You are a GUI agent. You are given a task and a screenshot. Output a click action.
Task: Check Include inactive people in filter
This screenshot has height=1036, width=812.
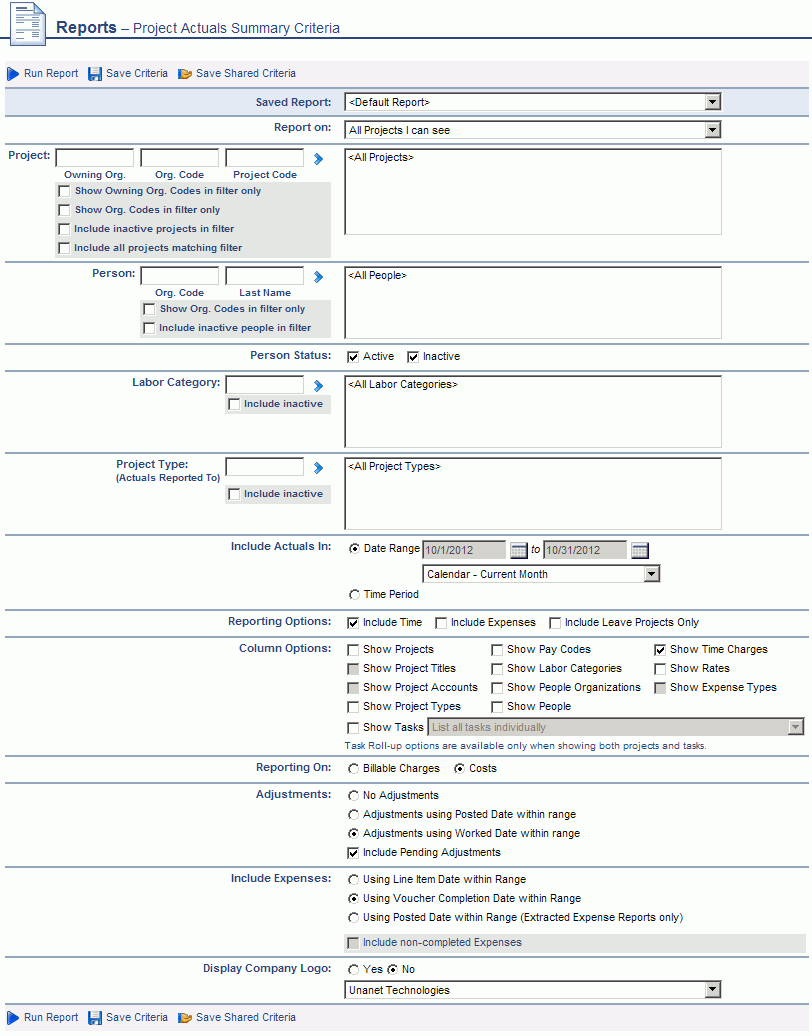point(149,328)
